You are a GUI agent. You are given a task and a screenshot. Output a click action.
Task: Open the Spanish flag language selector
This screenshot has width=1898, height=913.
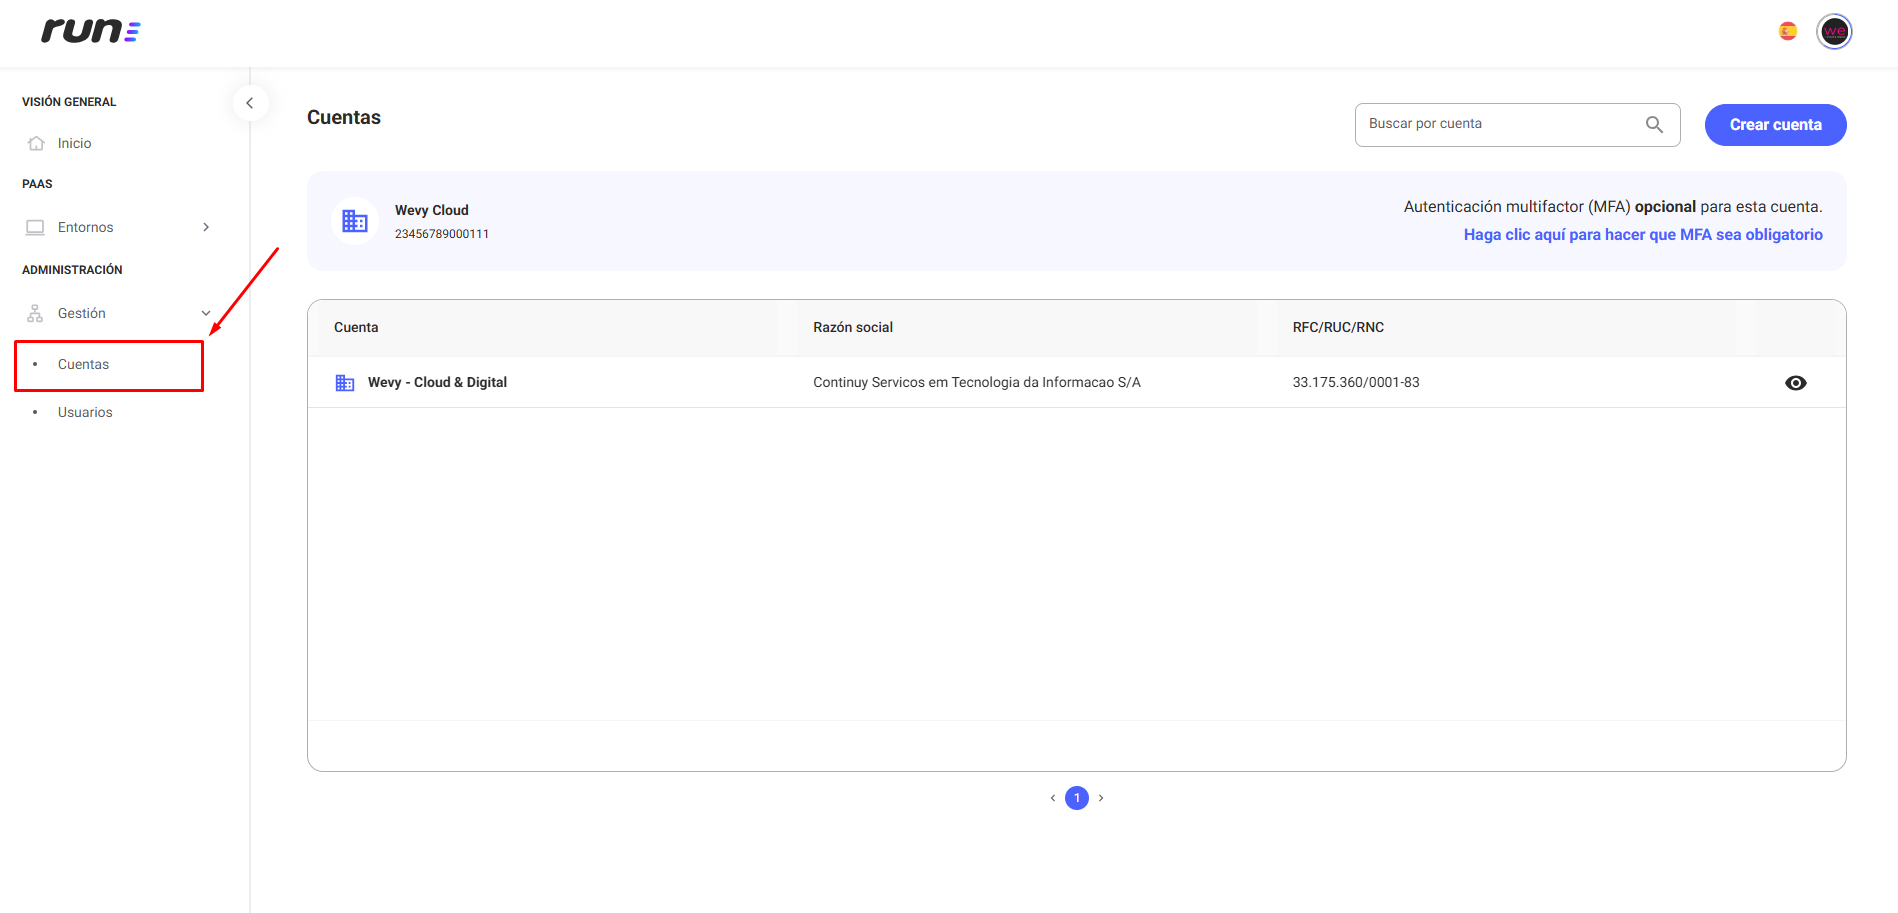(x=1788, y=31)
